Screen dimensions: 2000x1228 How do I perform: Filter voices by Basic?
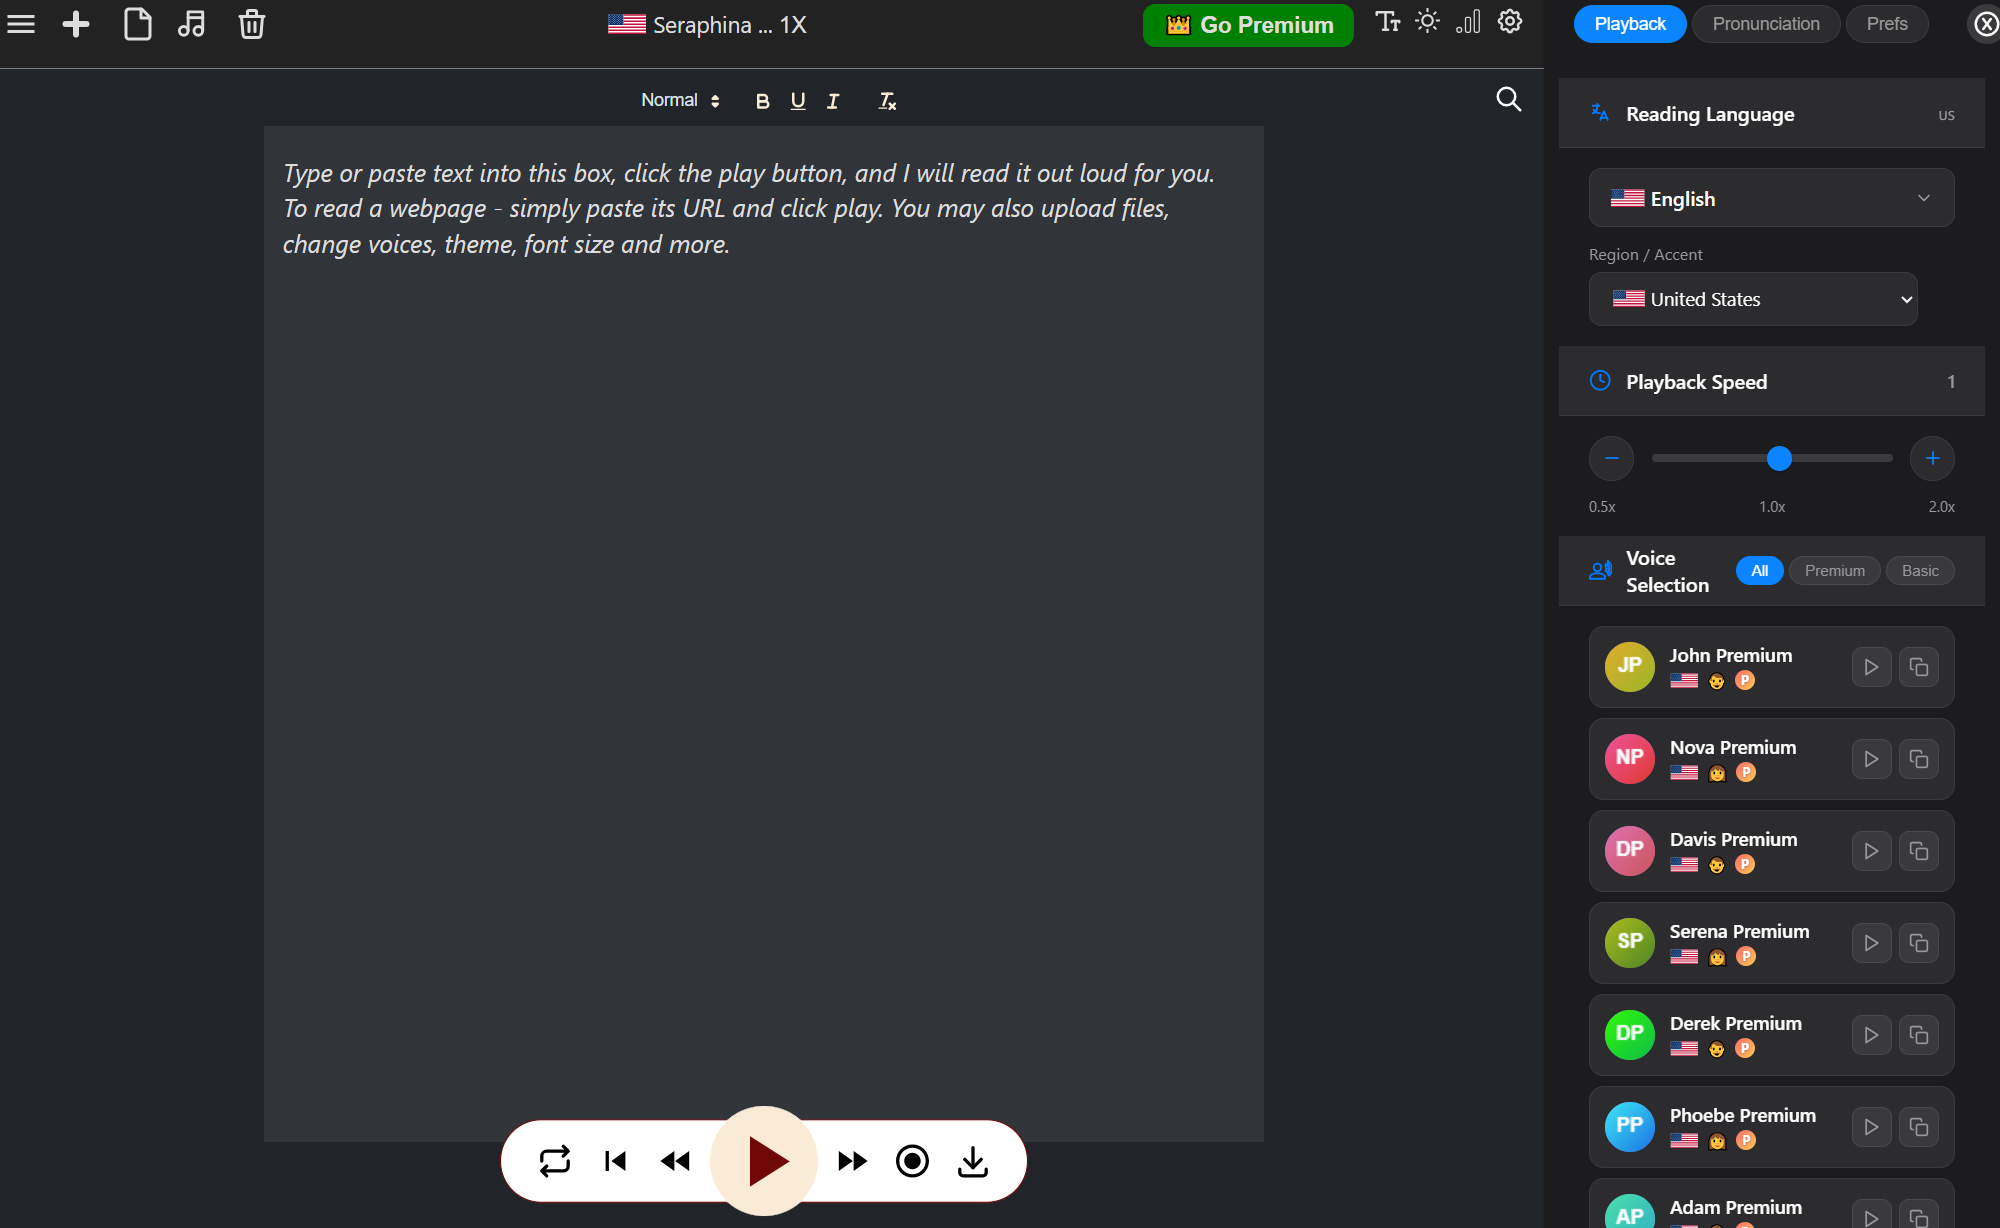pyautogui.click(x=1919, y=571)
